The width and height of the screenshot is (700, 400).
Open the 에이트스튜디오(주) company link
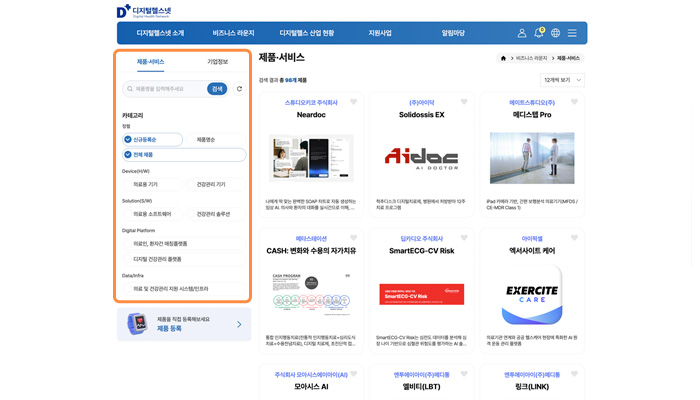532,103
